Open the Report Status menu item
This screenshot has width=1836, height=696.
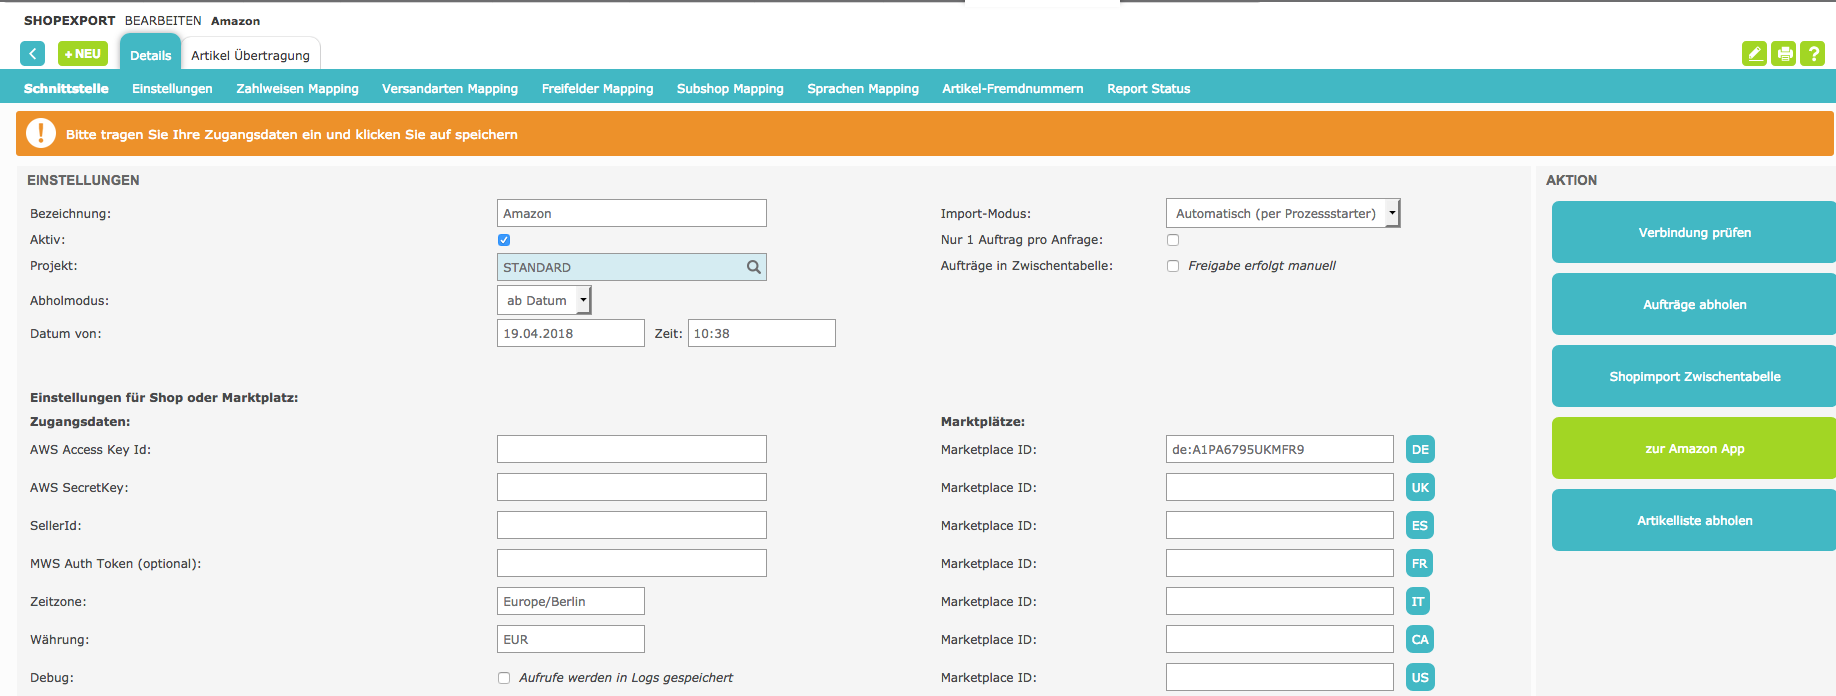coord(1148,89)
